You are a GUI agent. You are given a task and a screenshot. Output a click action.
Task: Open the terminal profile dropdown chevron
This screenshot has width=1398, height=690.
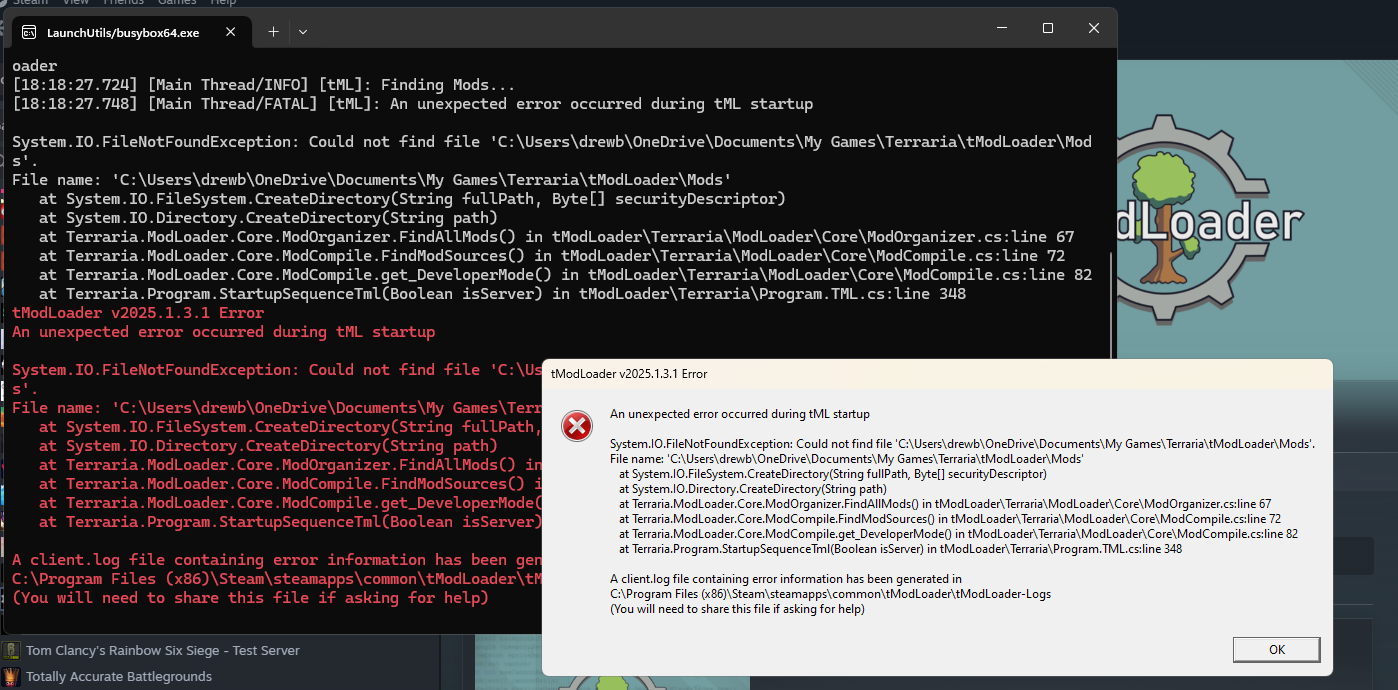[x=303, y=32]
